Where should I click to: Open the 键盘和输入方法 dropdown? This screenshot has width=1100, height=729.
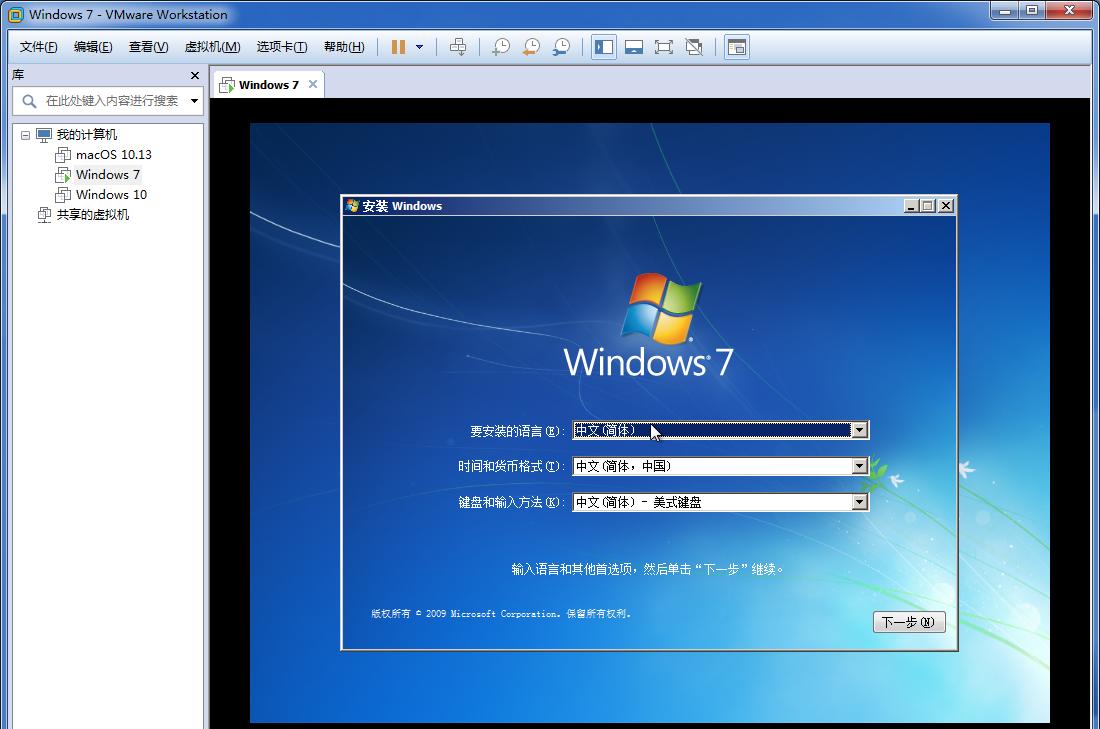click(859, 502)
